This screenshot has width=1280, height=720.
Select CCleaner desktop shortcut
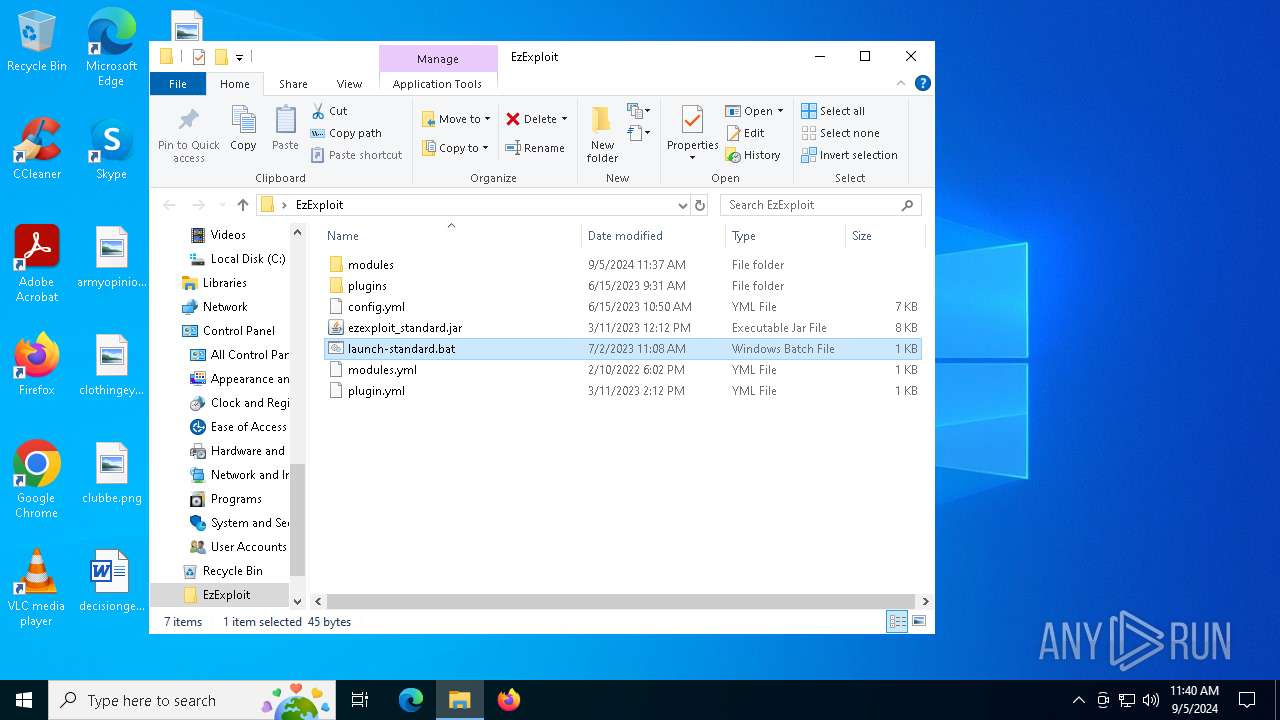(36, 149)
